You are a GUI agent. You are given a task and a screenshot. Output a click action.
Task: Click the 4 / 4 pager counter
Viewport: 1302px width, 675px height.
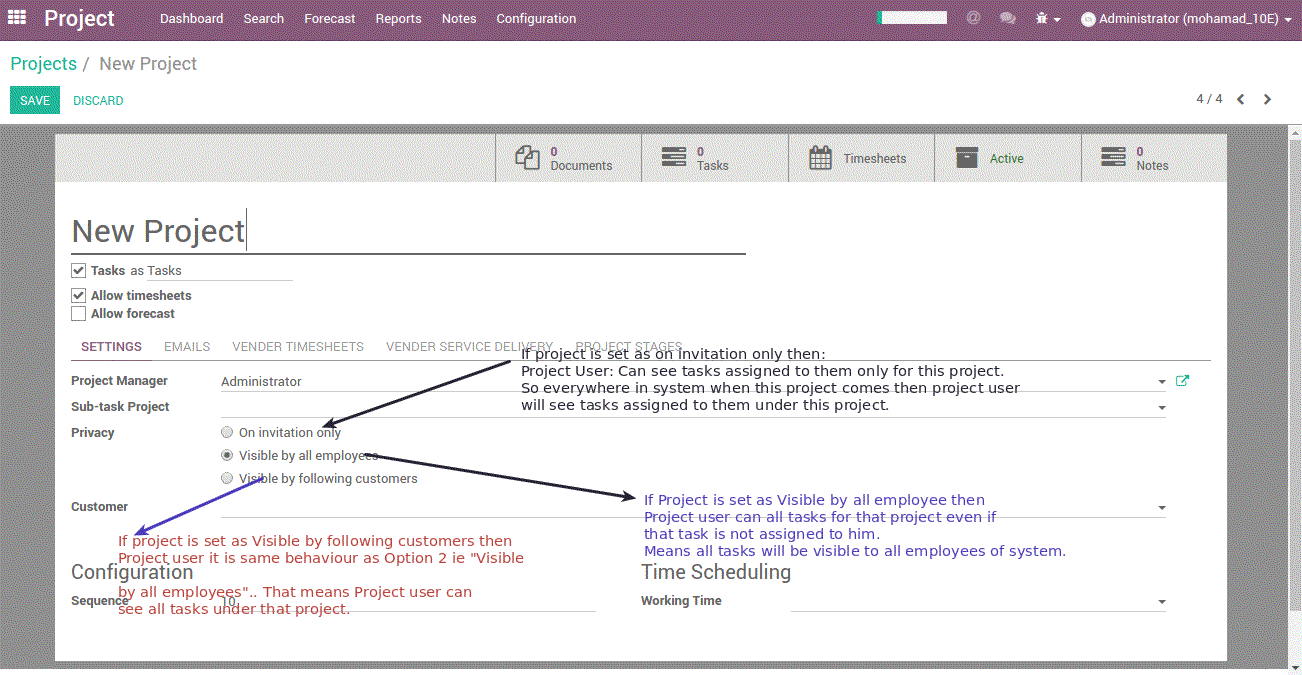1209,99
